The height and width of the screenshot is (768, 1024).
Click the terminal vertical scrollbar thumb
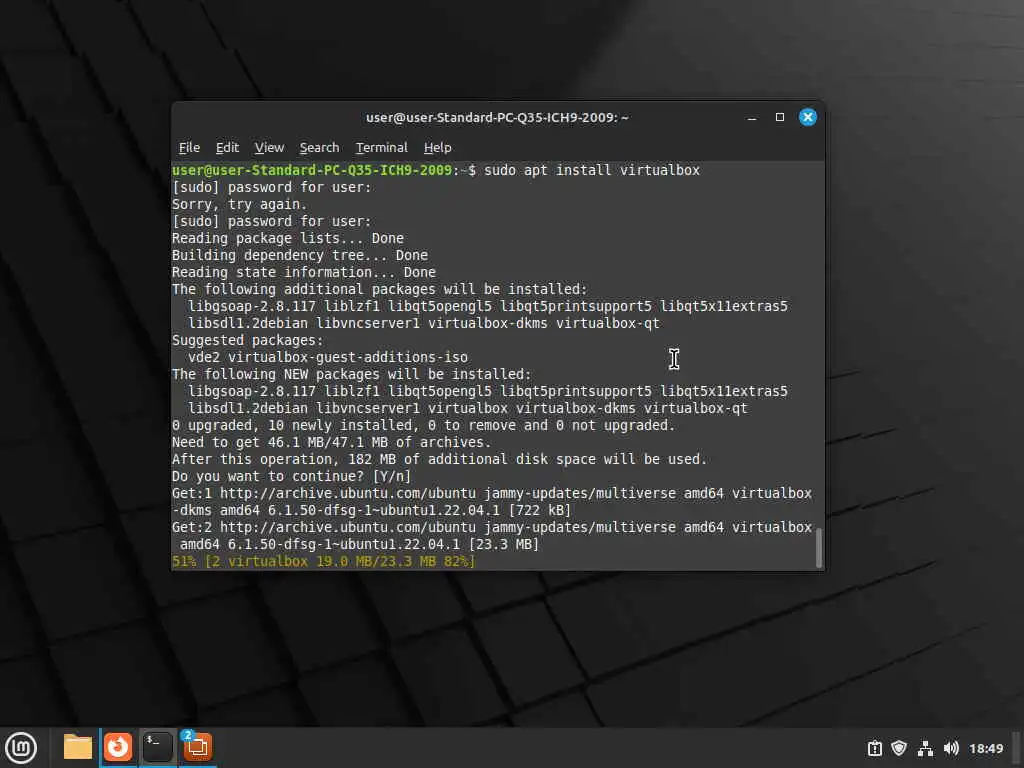point(819,547)
